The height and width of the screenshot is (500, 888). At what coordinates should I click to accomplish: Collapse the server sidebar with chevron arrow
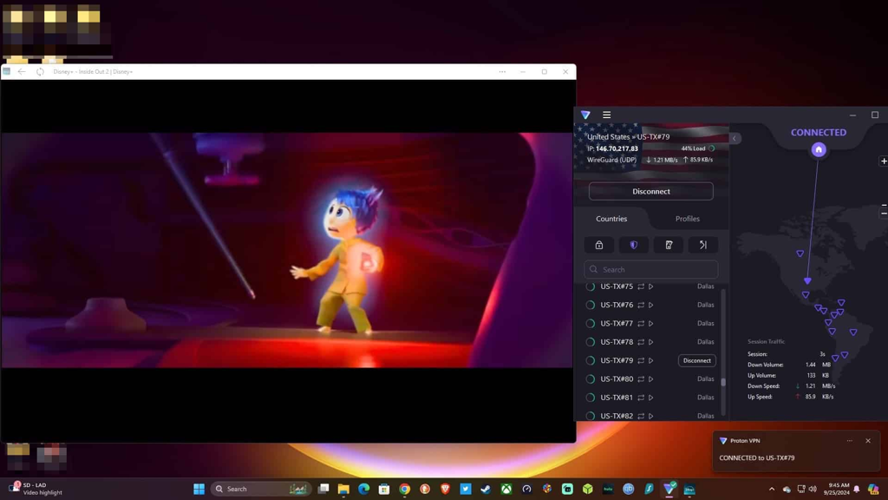734,138
